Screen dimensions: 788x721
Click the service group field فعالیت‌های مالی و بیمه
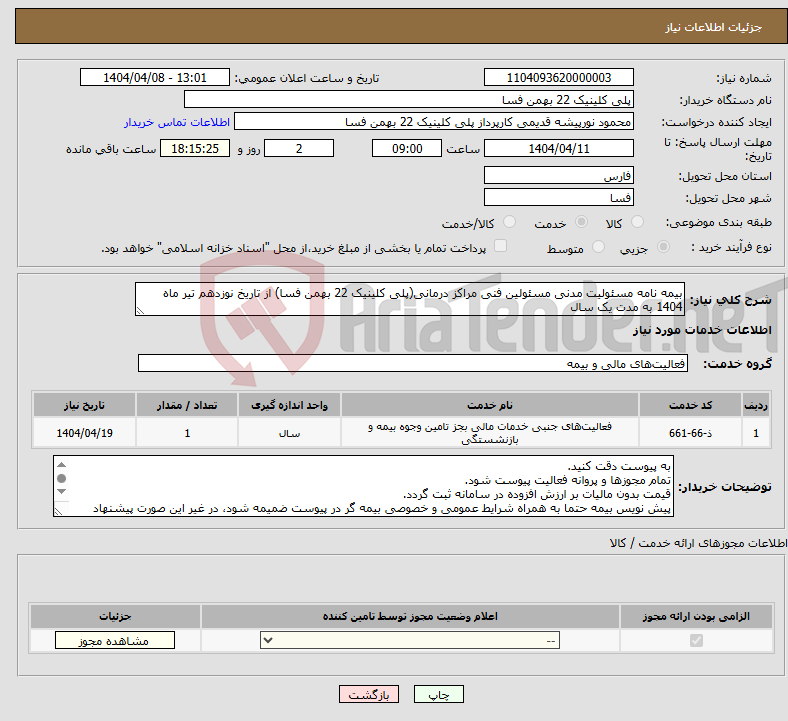tap(413, 363)
